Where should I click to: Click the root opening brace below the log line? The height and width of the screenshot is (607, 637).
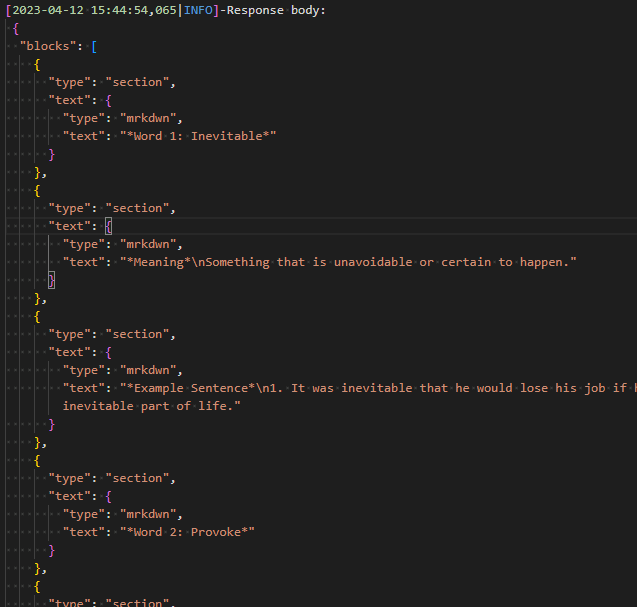coord(15,29)
